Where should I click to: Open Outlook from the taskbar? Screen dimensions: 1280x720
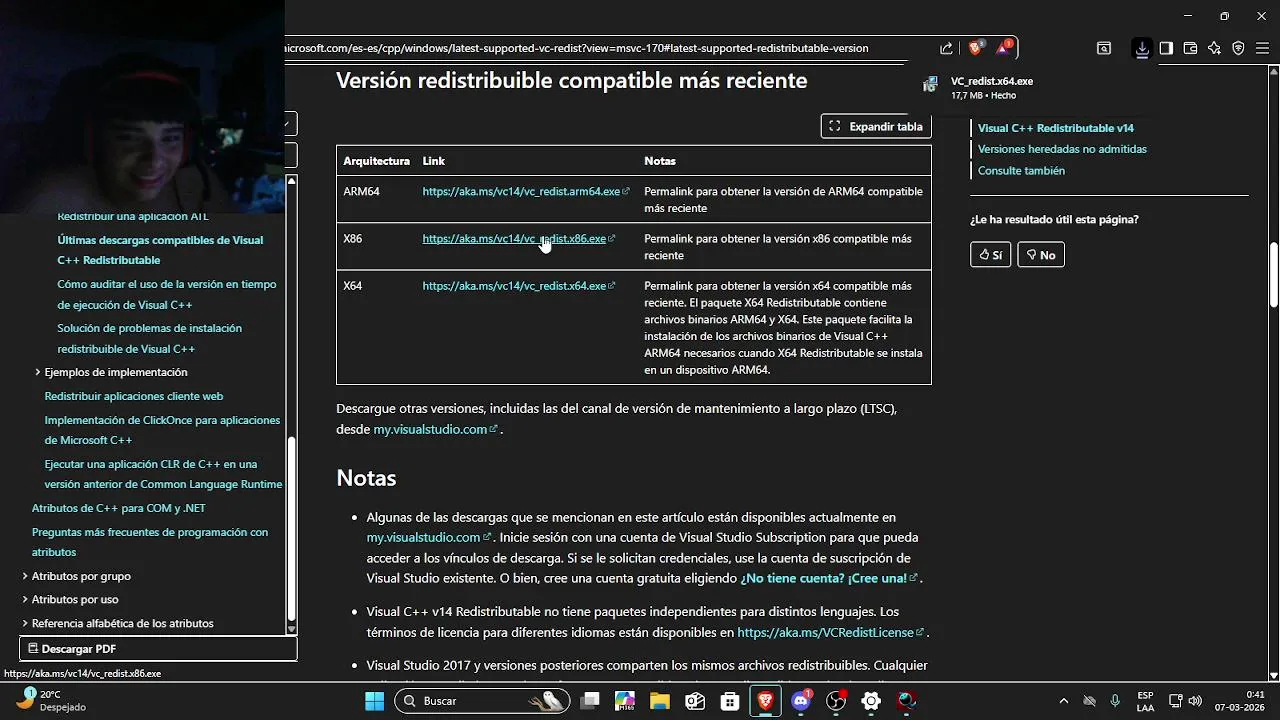point(695,701)
